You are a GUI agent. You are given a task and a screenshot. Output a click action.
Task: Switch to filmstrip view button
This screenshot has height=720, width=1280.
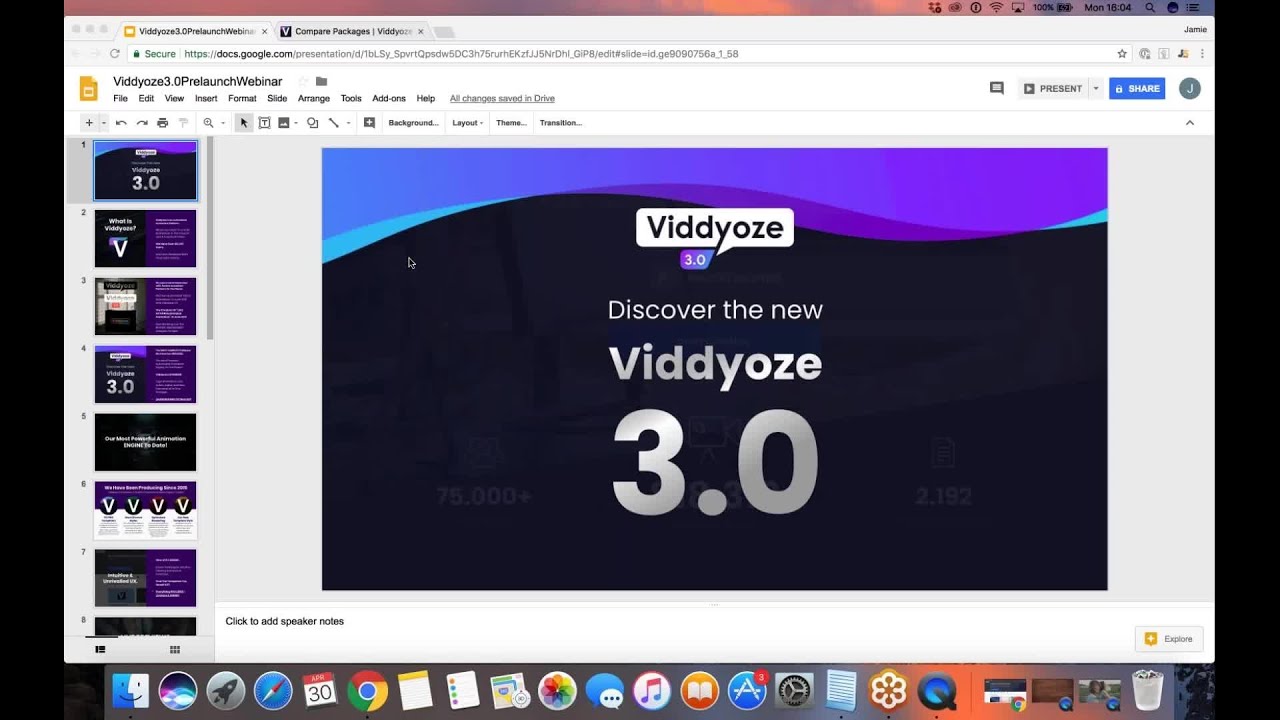100,649
